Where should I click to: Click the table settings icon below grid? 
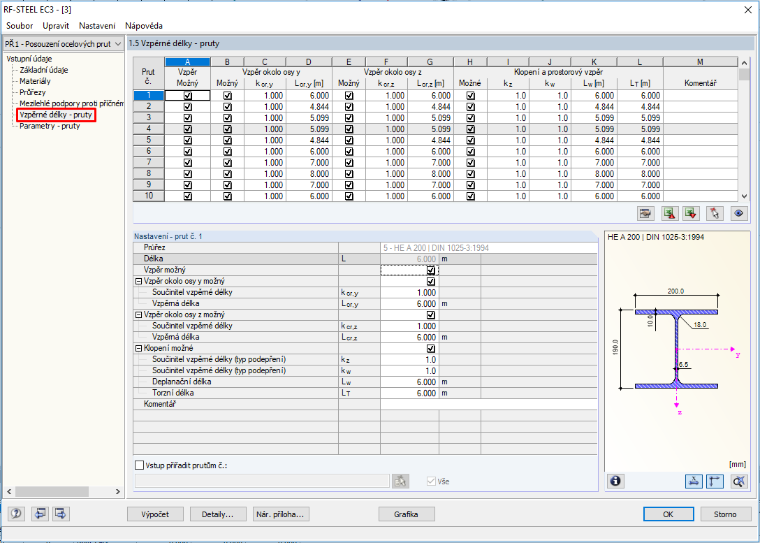pos(645,213)
